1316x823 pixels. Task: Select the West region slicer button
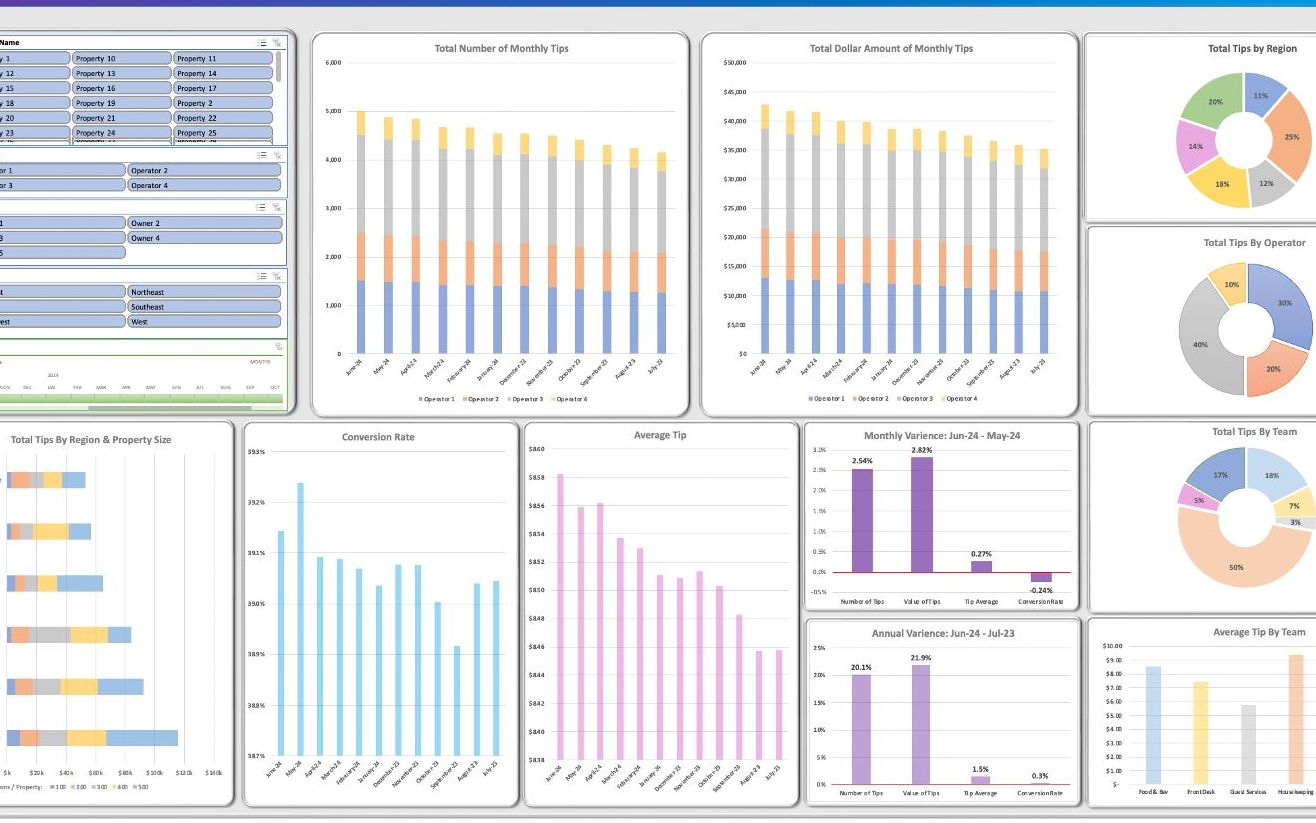tap(204, 322)
